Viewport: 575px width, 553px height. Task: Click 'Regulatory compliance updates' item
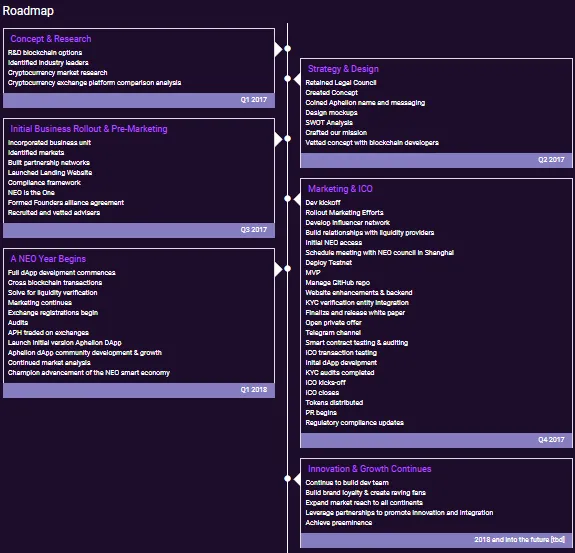355,423
